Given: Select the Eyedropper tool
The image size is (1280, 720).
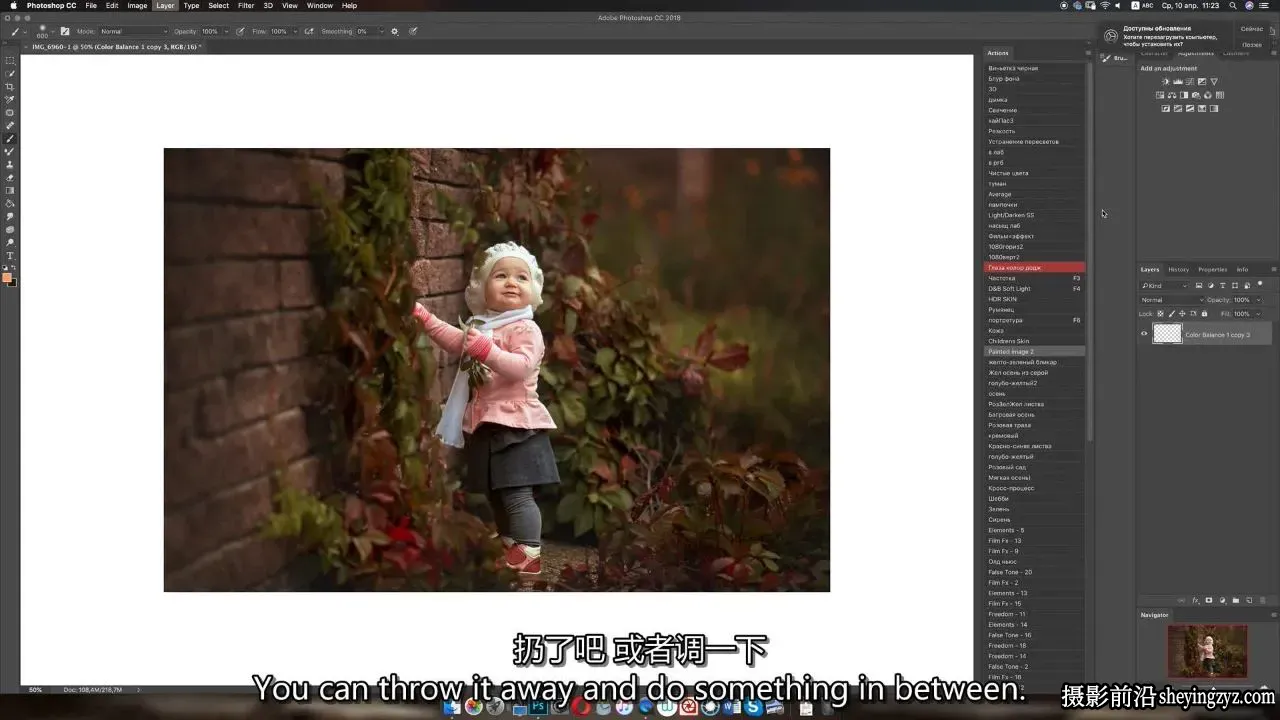Looking at the screenshot, I should (10, 99).
